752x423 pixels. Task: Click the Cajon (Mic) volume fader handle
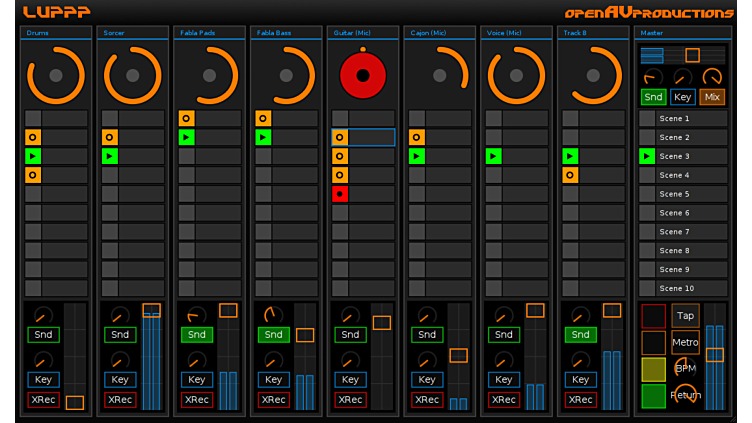458,355
